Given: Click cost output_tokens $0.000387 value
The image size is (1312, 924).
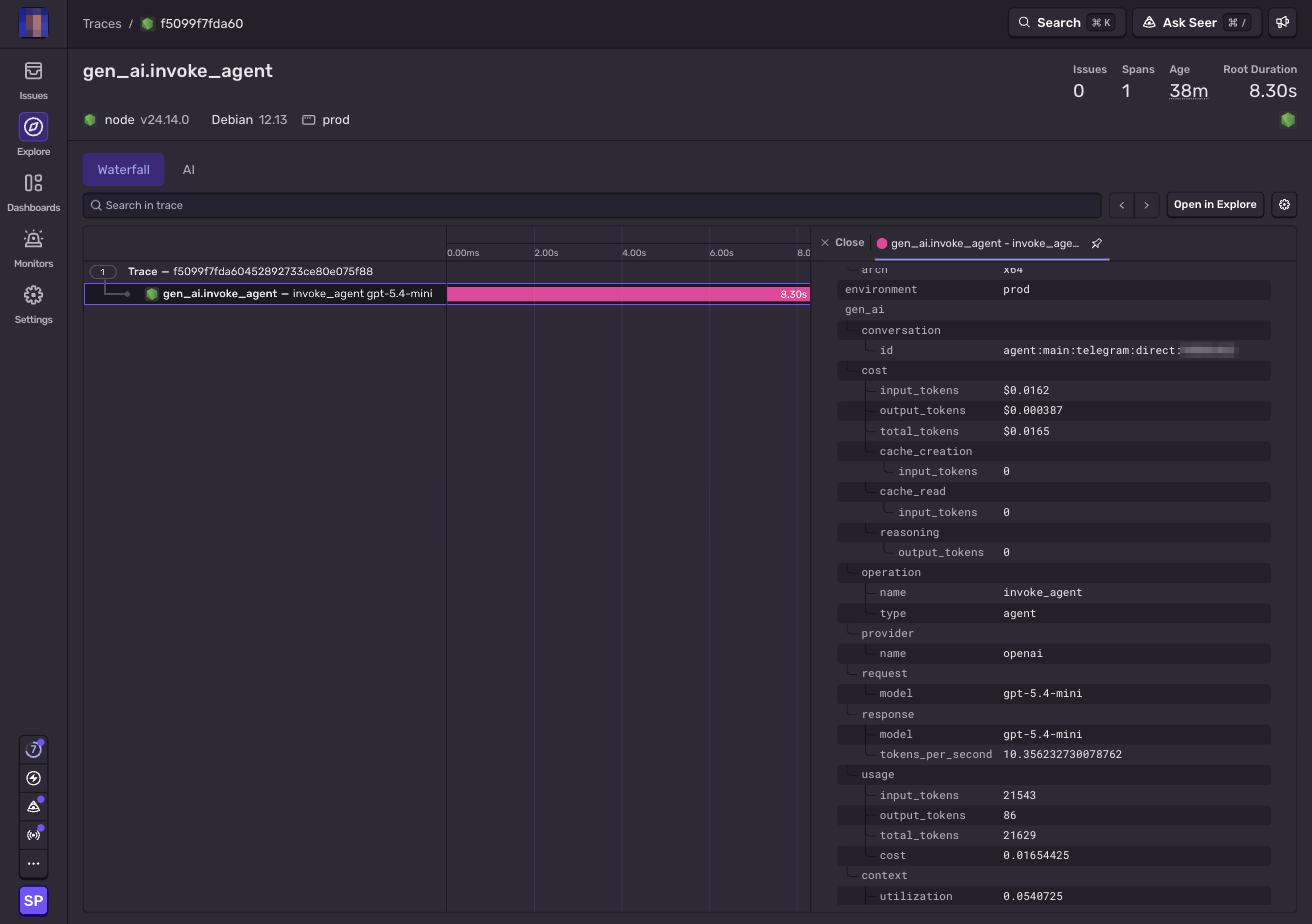Looking at the screenshot, I should pos(1033,410).
